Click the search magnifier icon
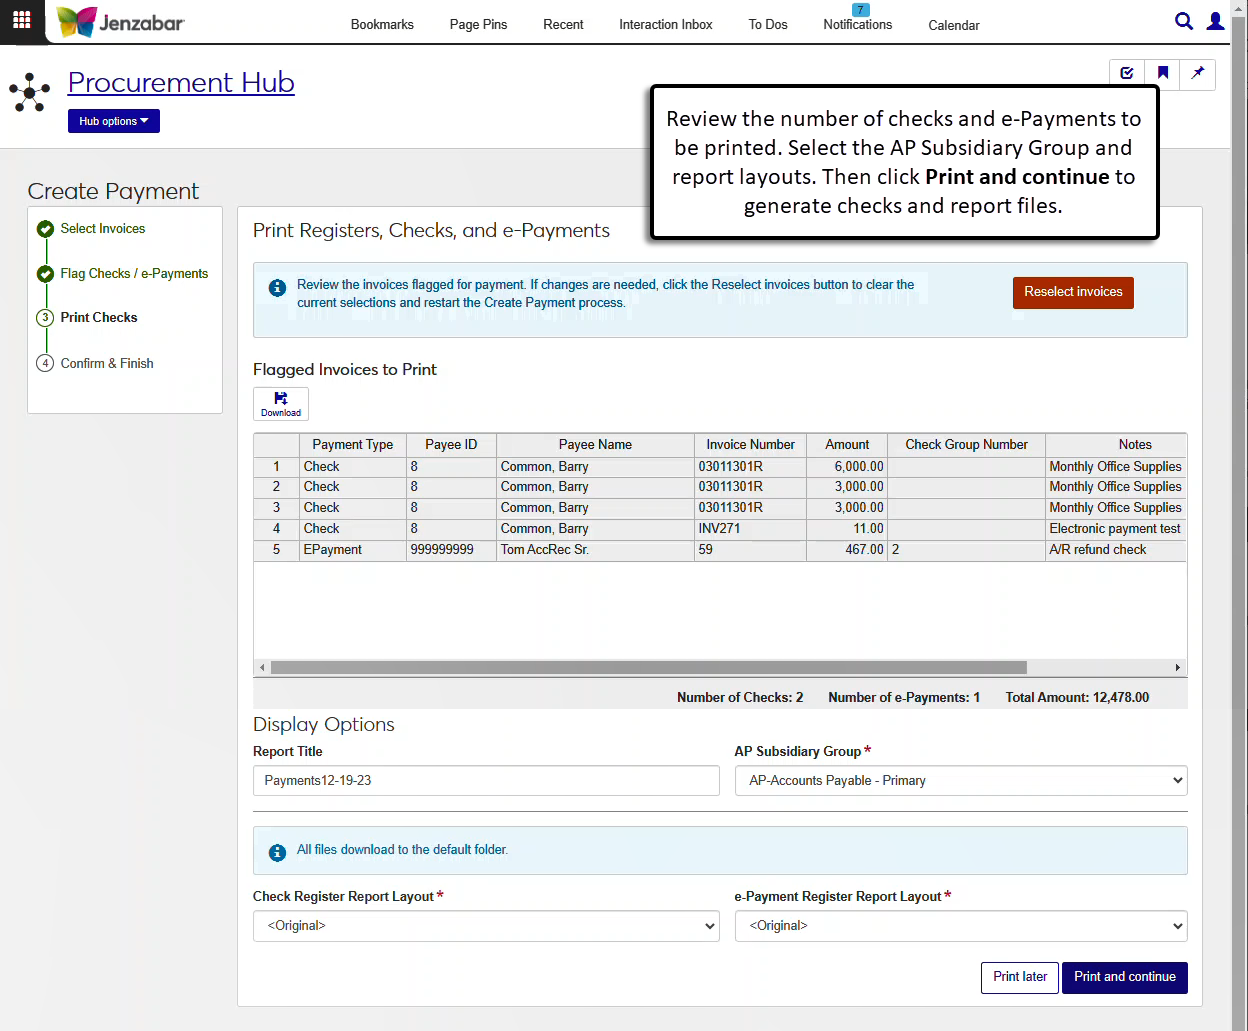Image resolution: width=1248 pixels, height=1031 pixels. point(1184,21)
